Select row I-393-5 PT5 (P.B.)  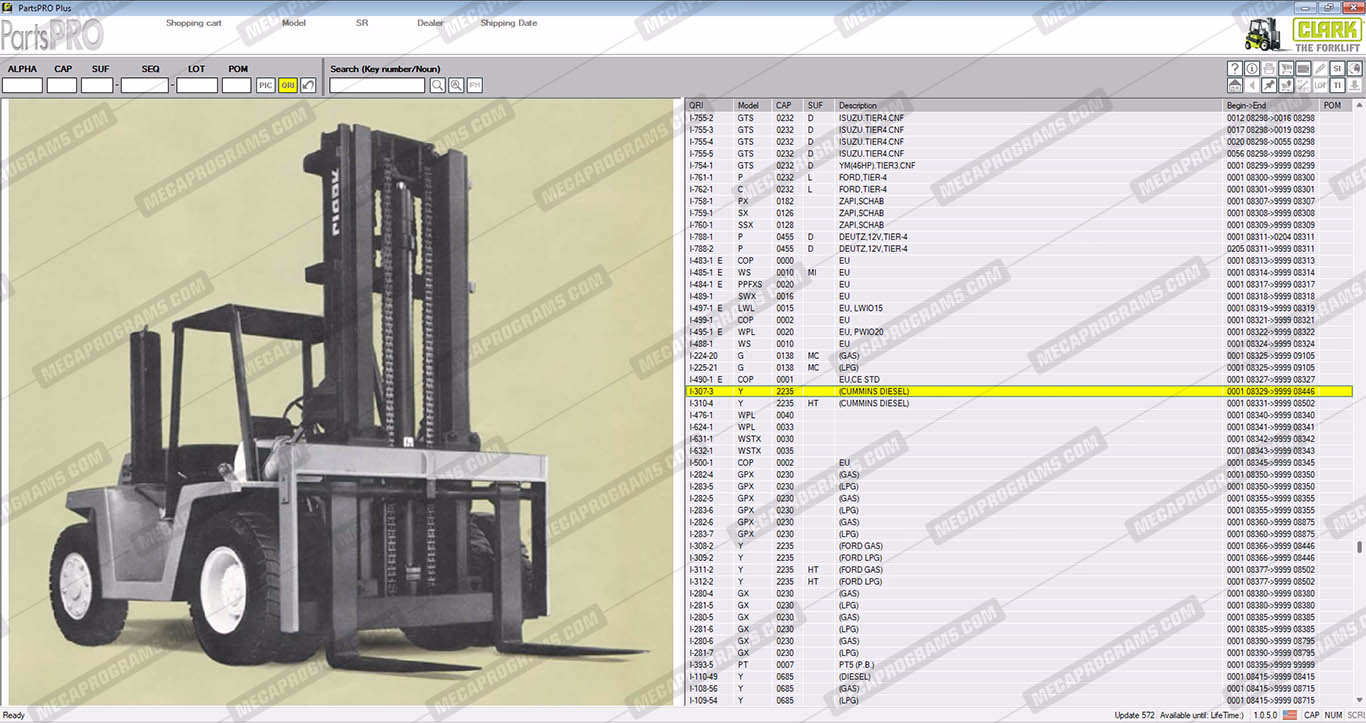point(1019,665)
